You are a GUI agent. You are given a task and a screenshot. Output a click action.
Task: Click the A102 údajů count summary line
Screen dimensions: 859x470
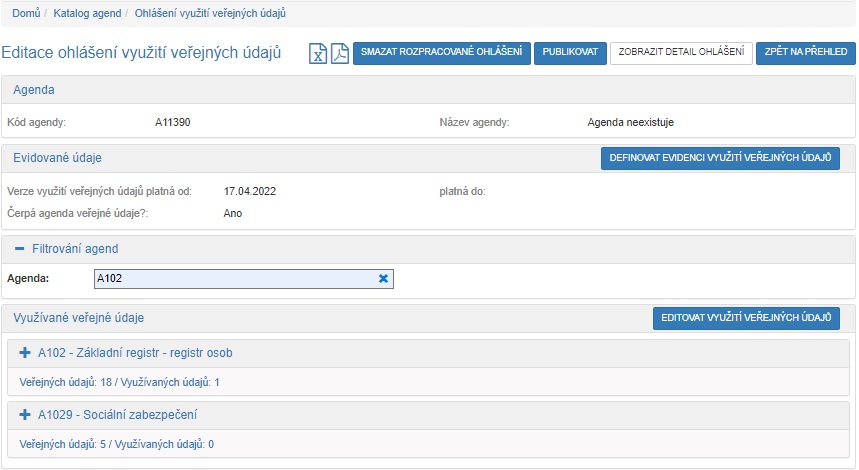[x=119, y=382]
